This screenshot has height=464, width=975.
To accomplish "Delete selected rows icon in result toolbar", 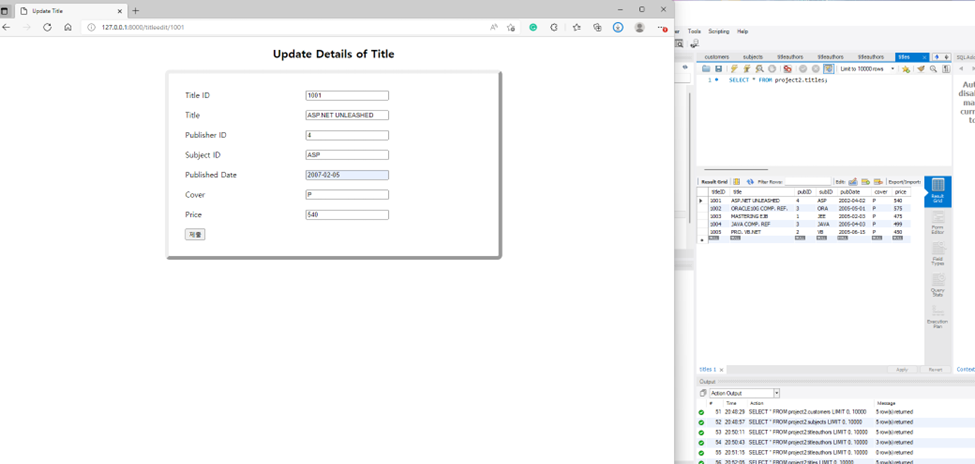I will click(878, 182).
